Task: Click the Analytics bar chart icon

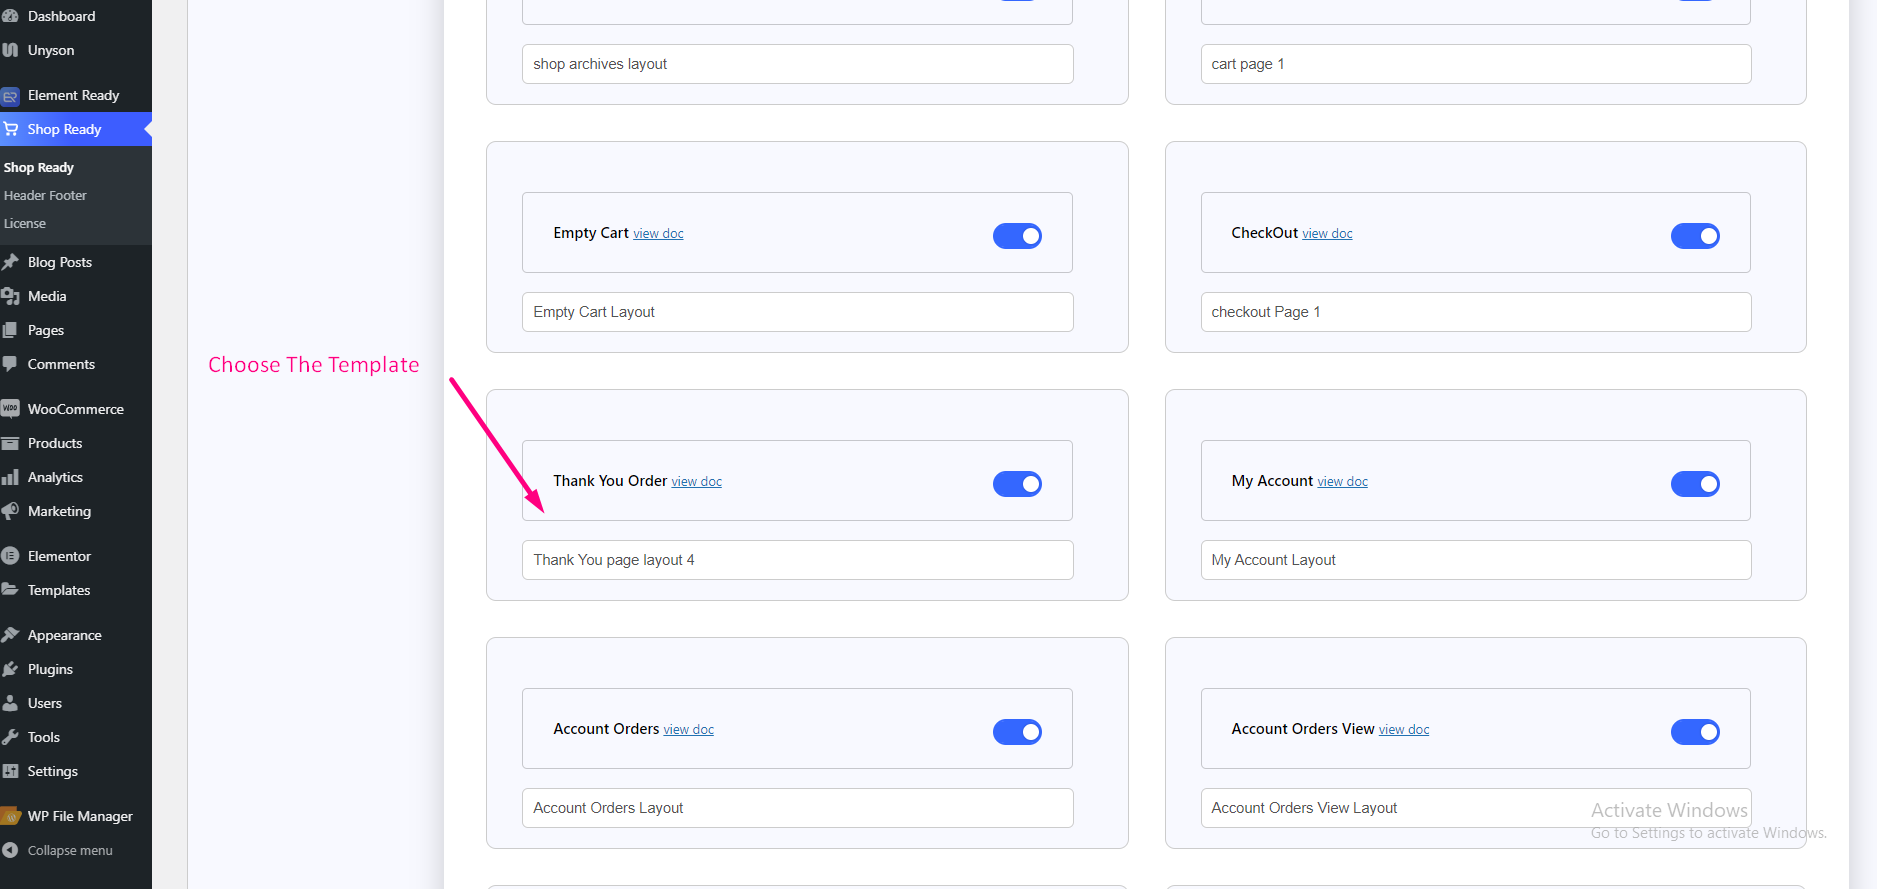Action: click(11, 477)
